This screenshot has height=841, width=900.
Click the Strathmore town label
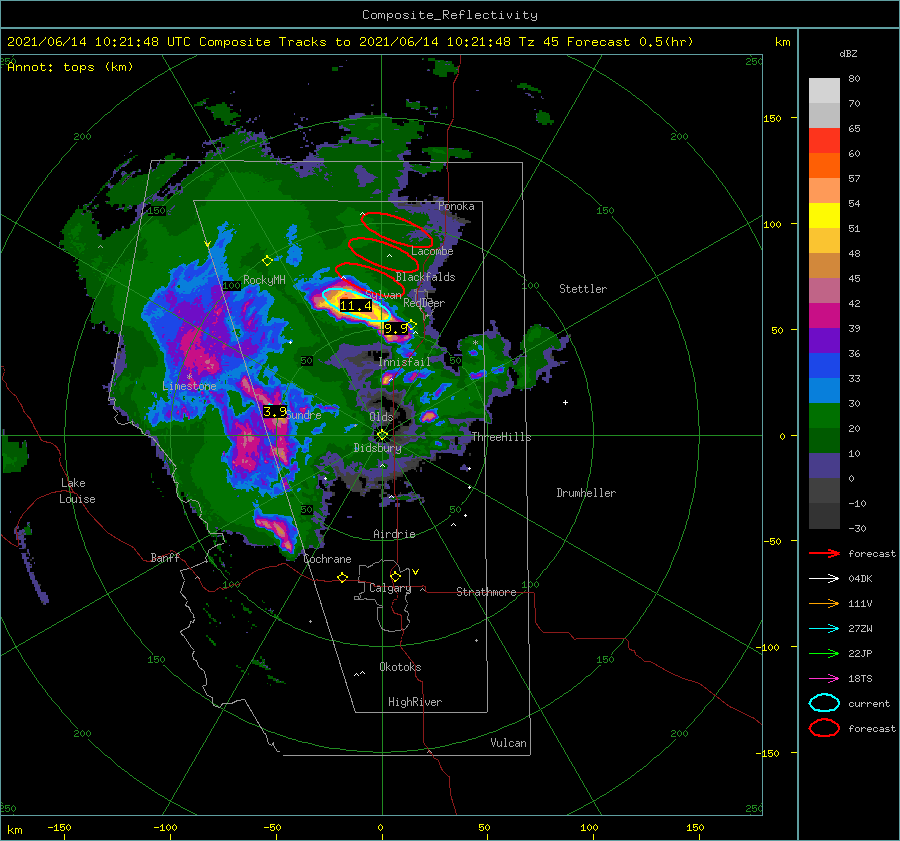coord(486,592)
